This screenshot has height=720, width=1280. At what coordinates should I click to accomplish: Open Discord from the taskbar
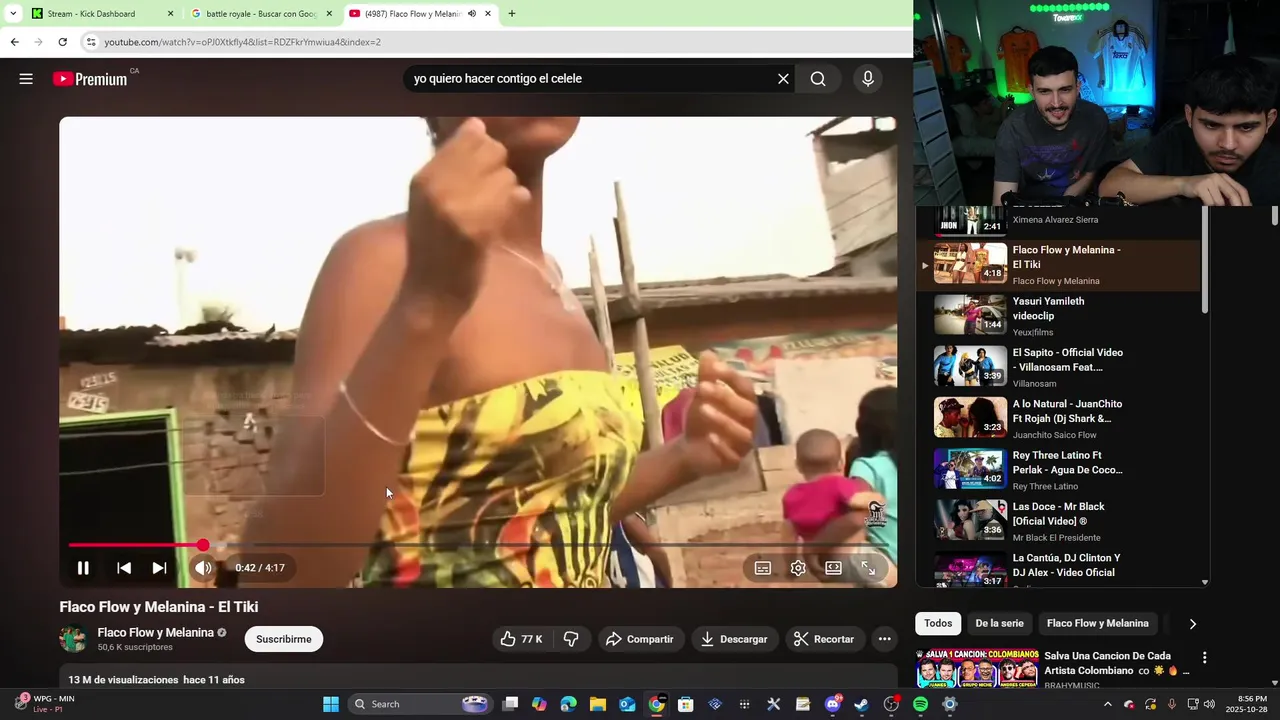point(832,704)
